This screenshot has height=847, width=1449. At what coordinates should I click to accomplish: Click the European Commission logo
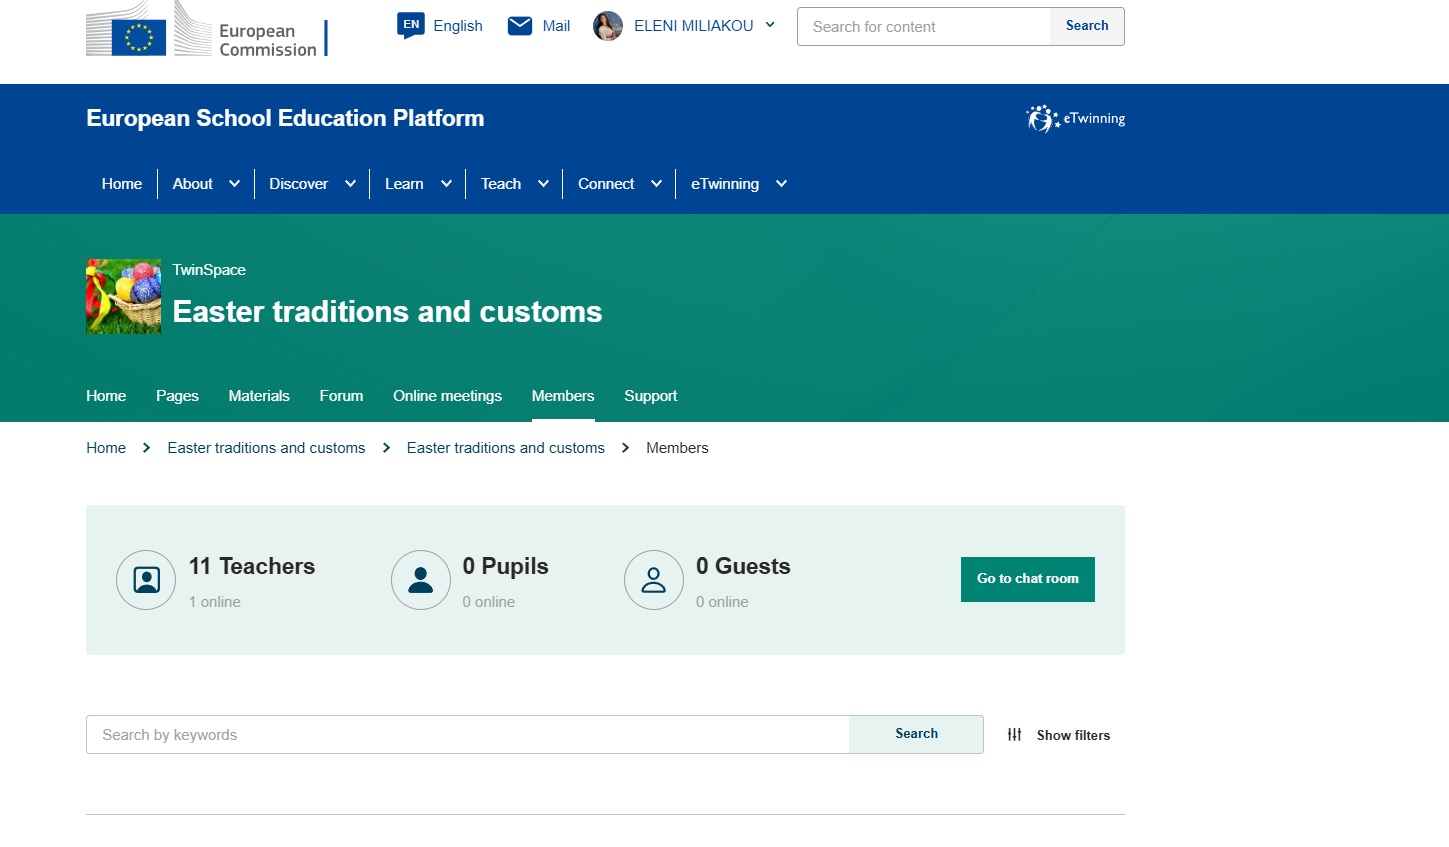pyautogui.click(x=205, y=30)
